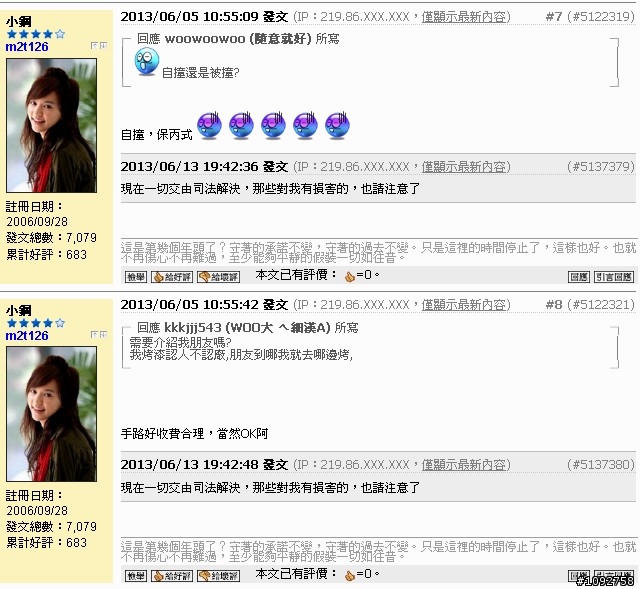
Task: Click the up-arrow small icon beside m2t126 in post #7
Action: (94, 45)
